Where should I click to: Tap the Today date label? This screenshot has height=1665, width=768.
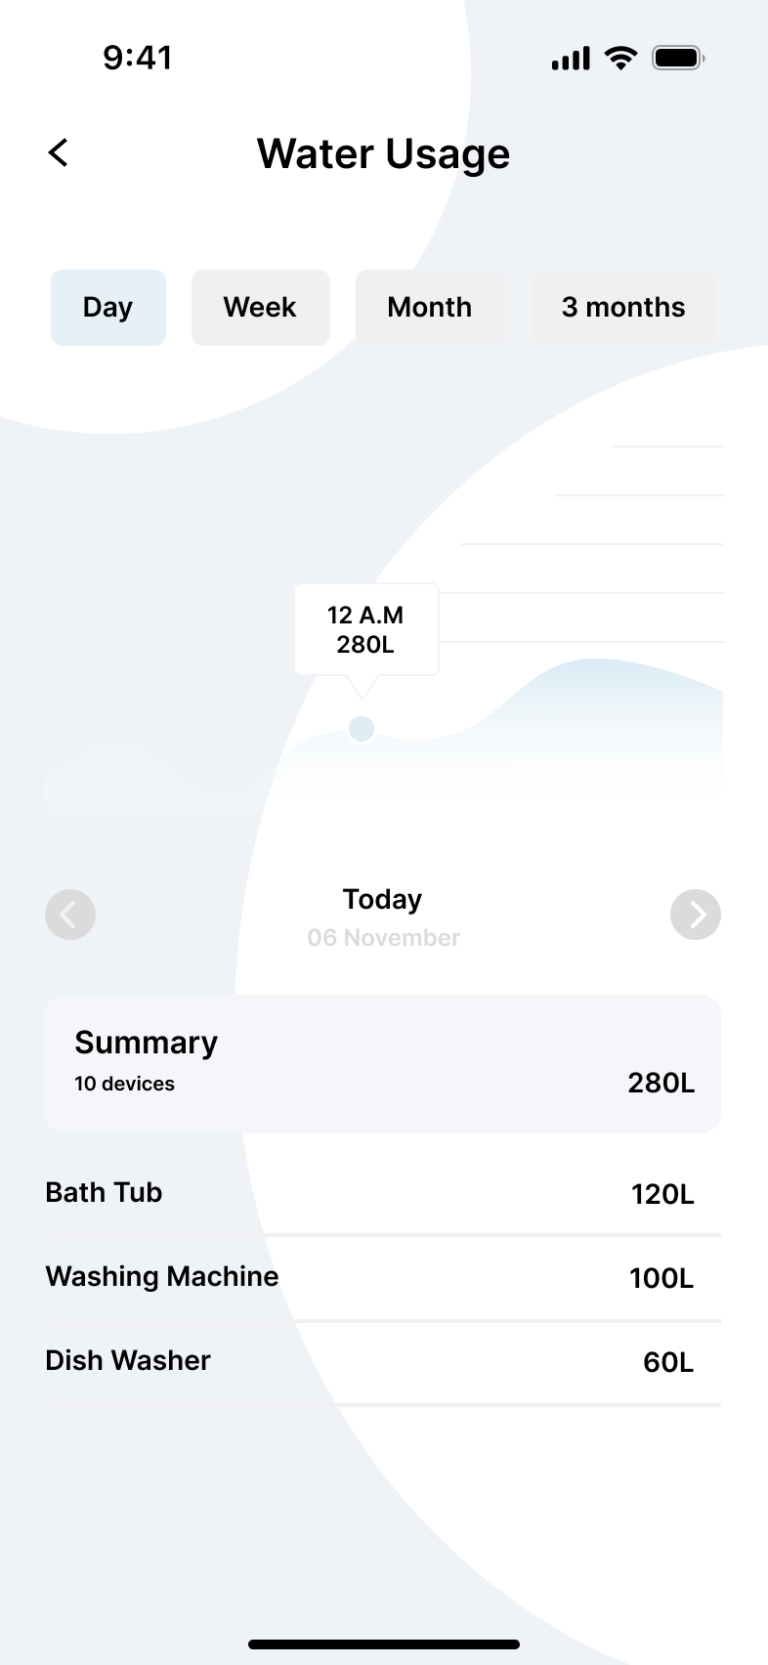coord(383,899)
